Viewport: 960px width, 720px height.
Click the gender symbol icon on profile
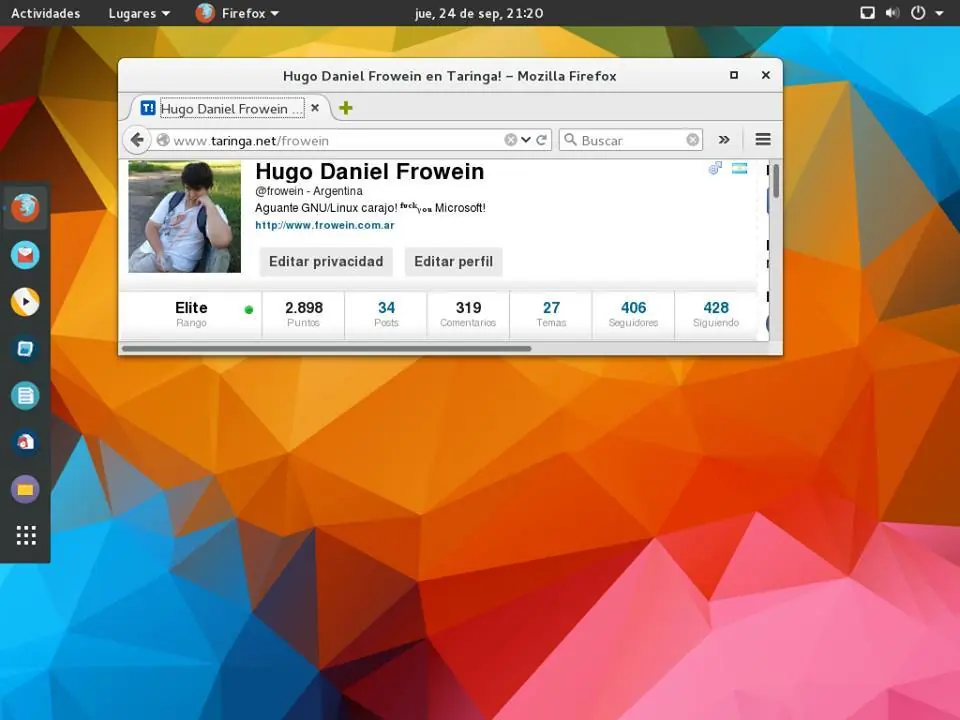(x=715, y=168)
